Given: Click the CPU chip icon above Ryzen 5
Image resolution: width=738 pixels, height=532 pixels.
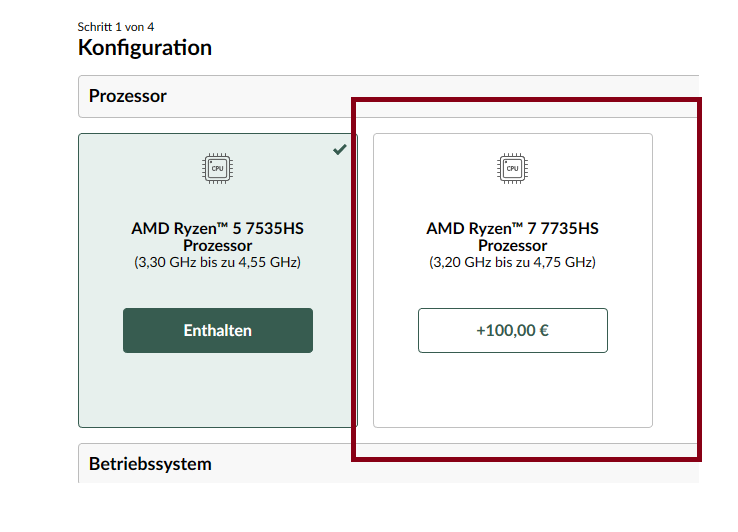Looking at the screenshot, I should pos(217,169).
